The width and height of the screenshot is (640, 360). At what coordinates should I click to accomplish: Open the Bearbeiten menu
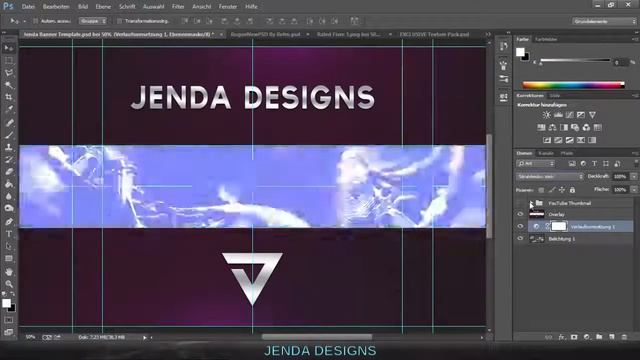click(x=56, y=7)
